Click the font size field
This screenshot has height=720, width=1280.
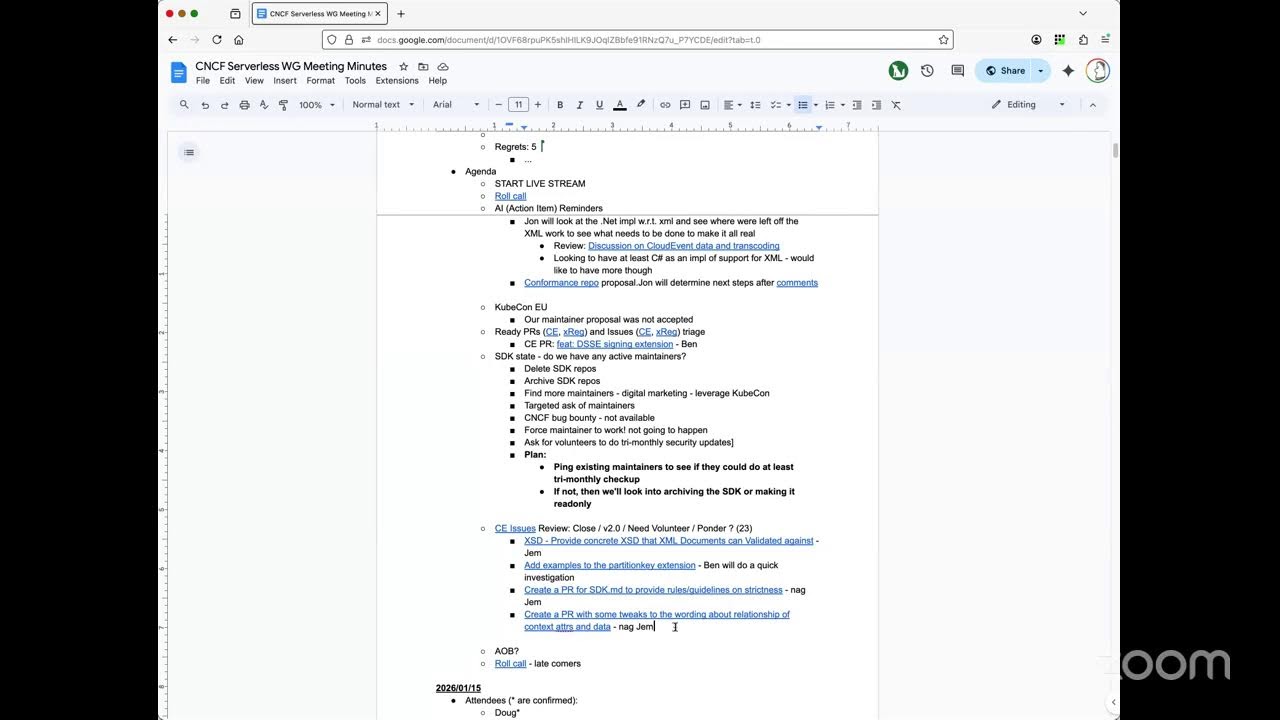coord(518,104)
